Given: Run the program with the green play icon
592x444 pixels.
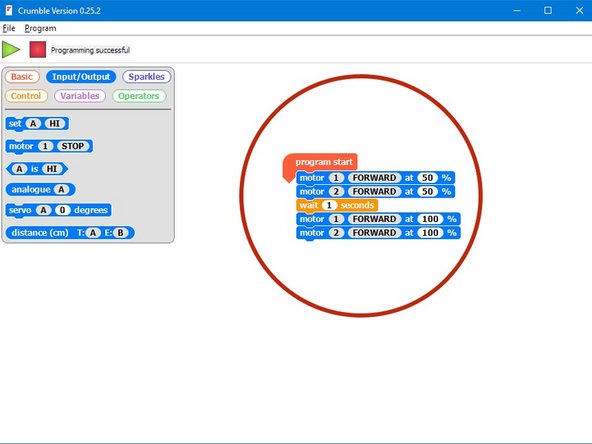Looking at the screenshot, I should pyautogui.click(x=11, y=49).
